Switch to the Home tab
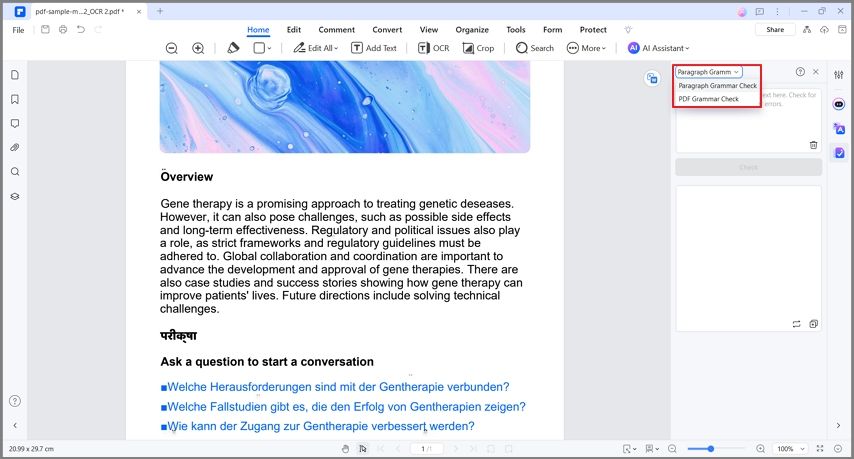854x459 pixels. [258, 30]
